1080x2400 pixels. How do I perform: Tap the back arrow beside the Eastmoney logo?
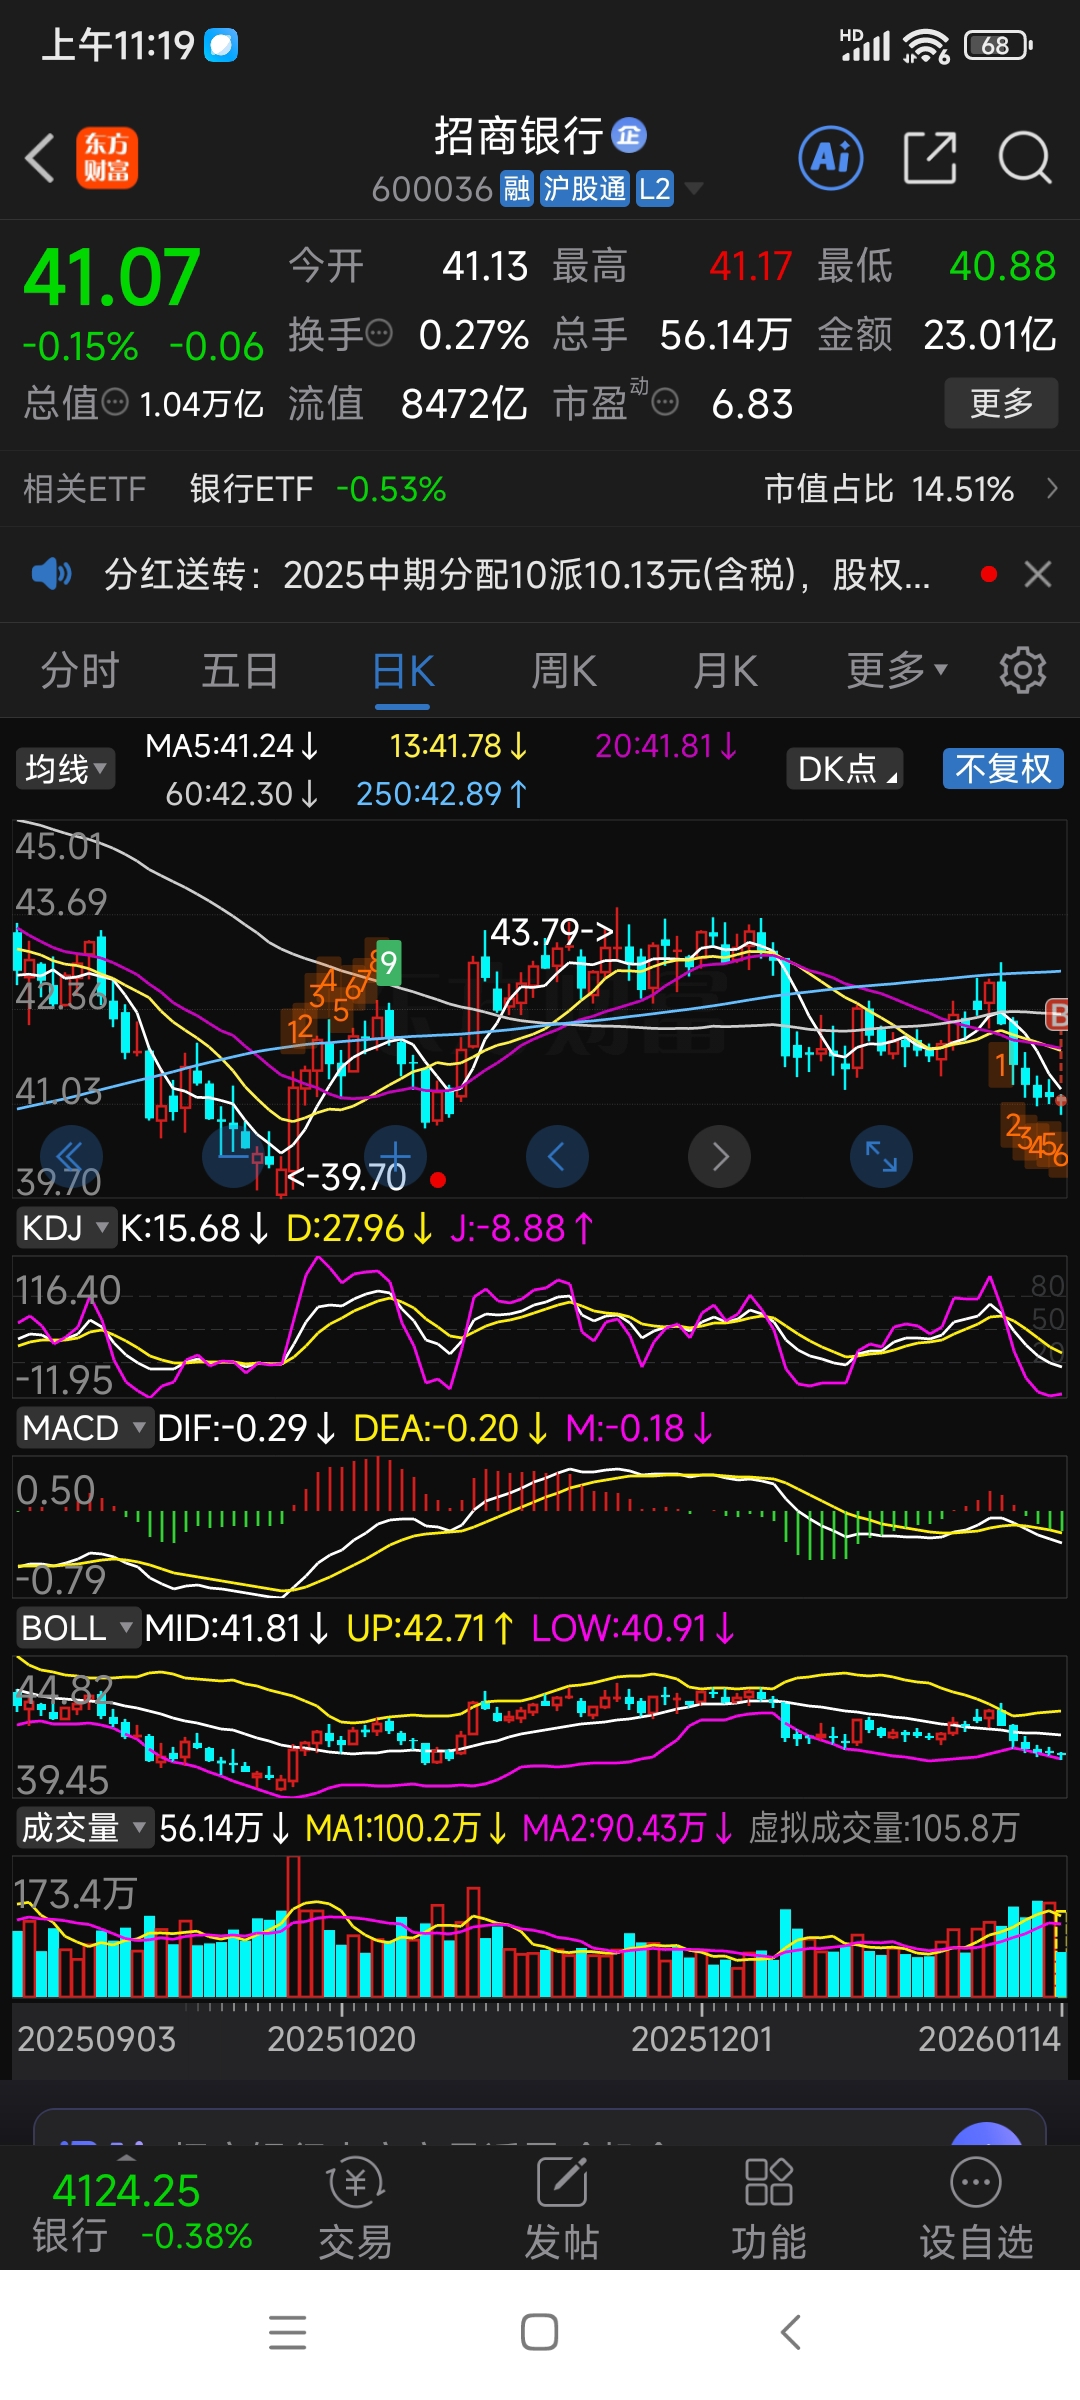pyautogui.click(x=40, y=158)
